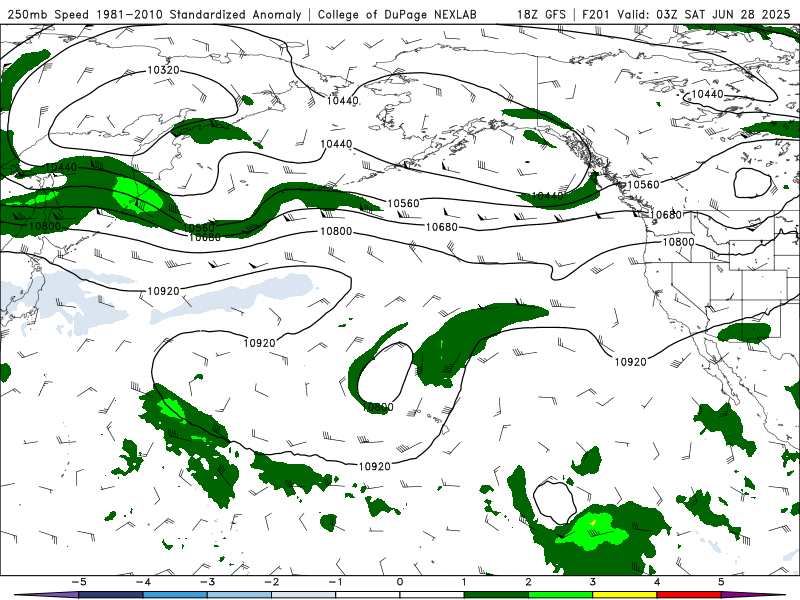Click the '−3' colorbar tick label
The image size is (800, 600).
(207, 582)
